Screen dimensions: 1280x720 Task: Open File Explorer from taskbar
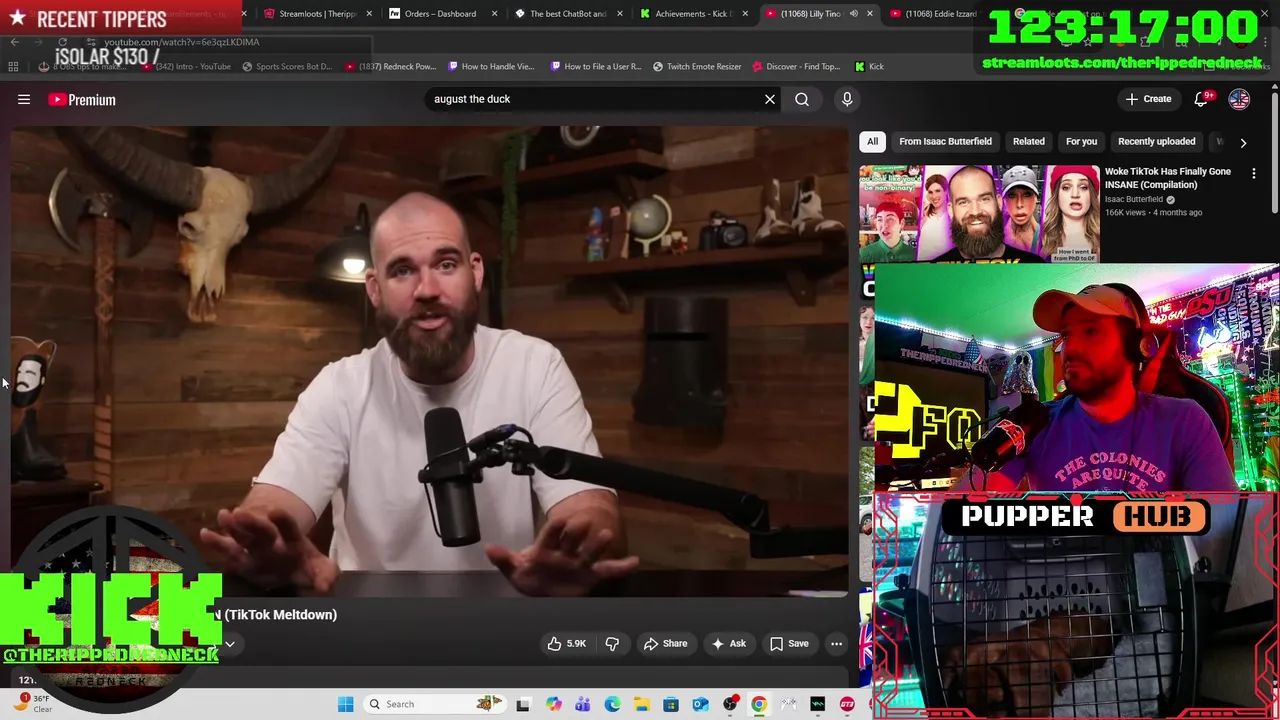coord(641,704)
